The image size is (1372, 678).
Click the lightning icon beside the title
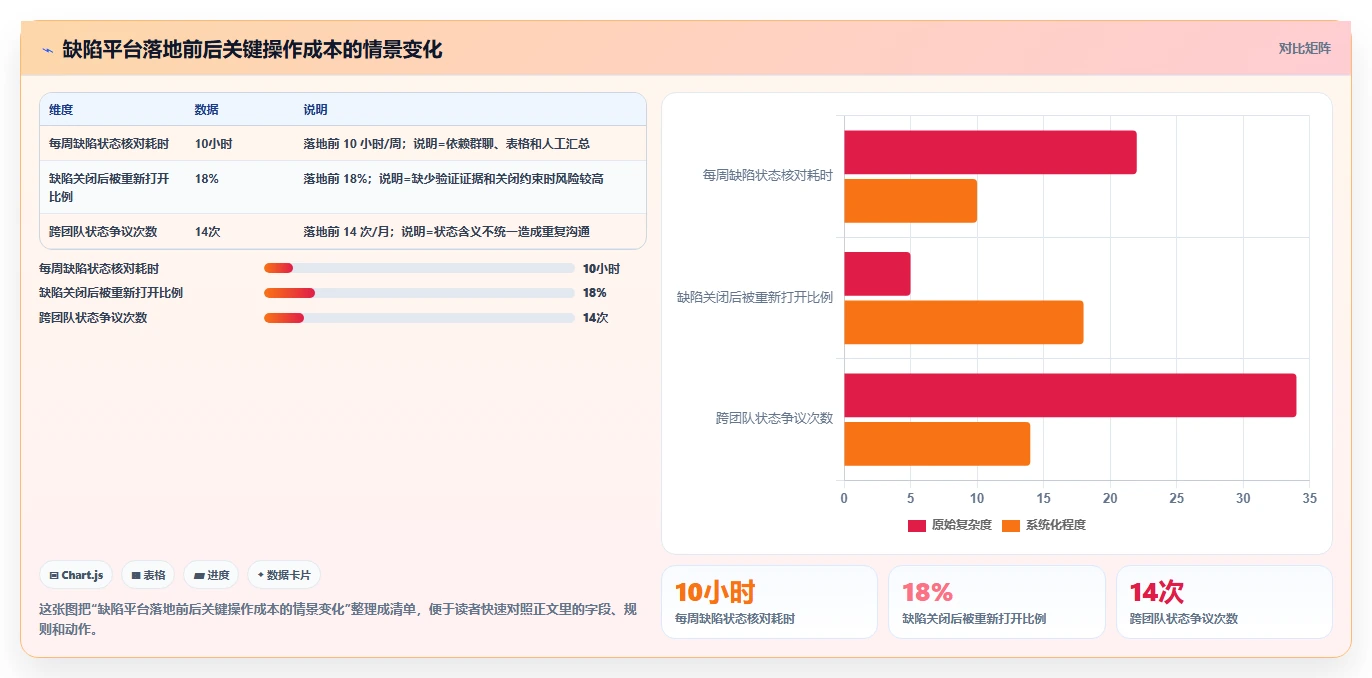pos(47,50)
